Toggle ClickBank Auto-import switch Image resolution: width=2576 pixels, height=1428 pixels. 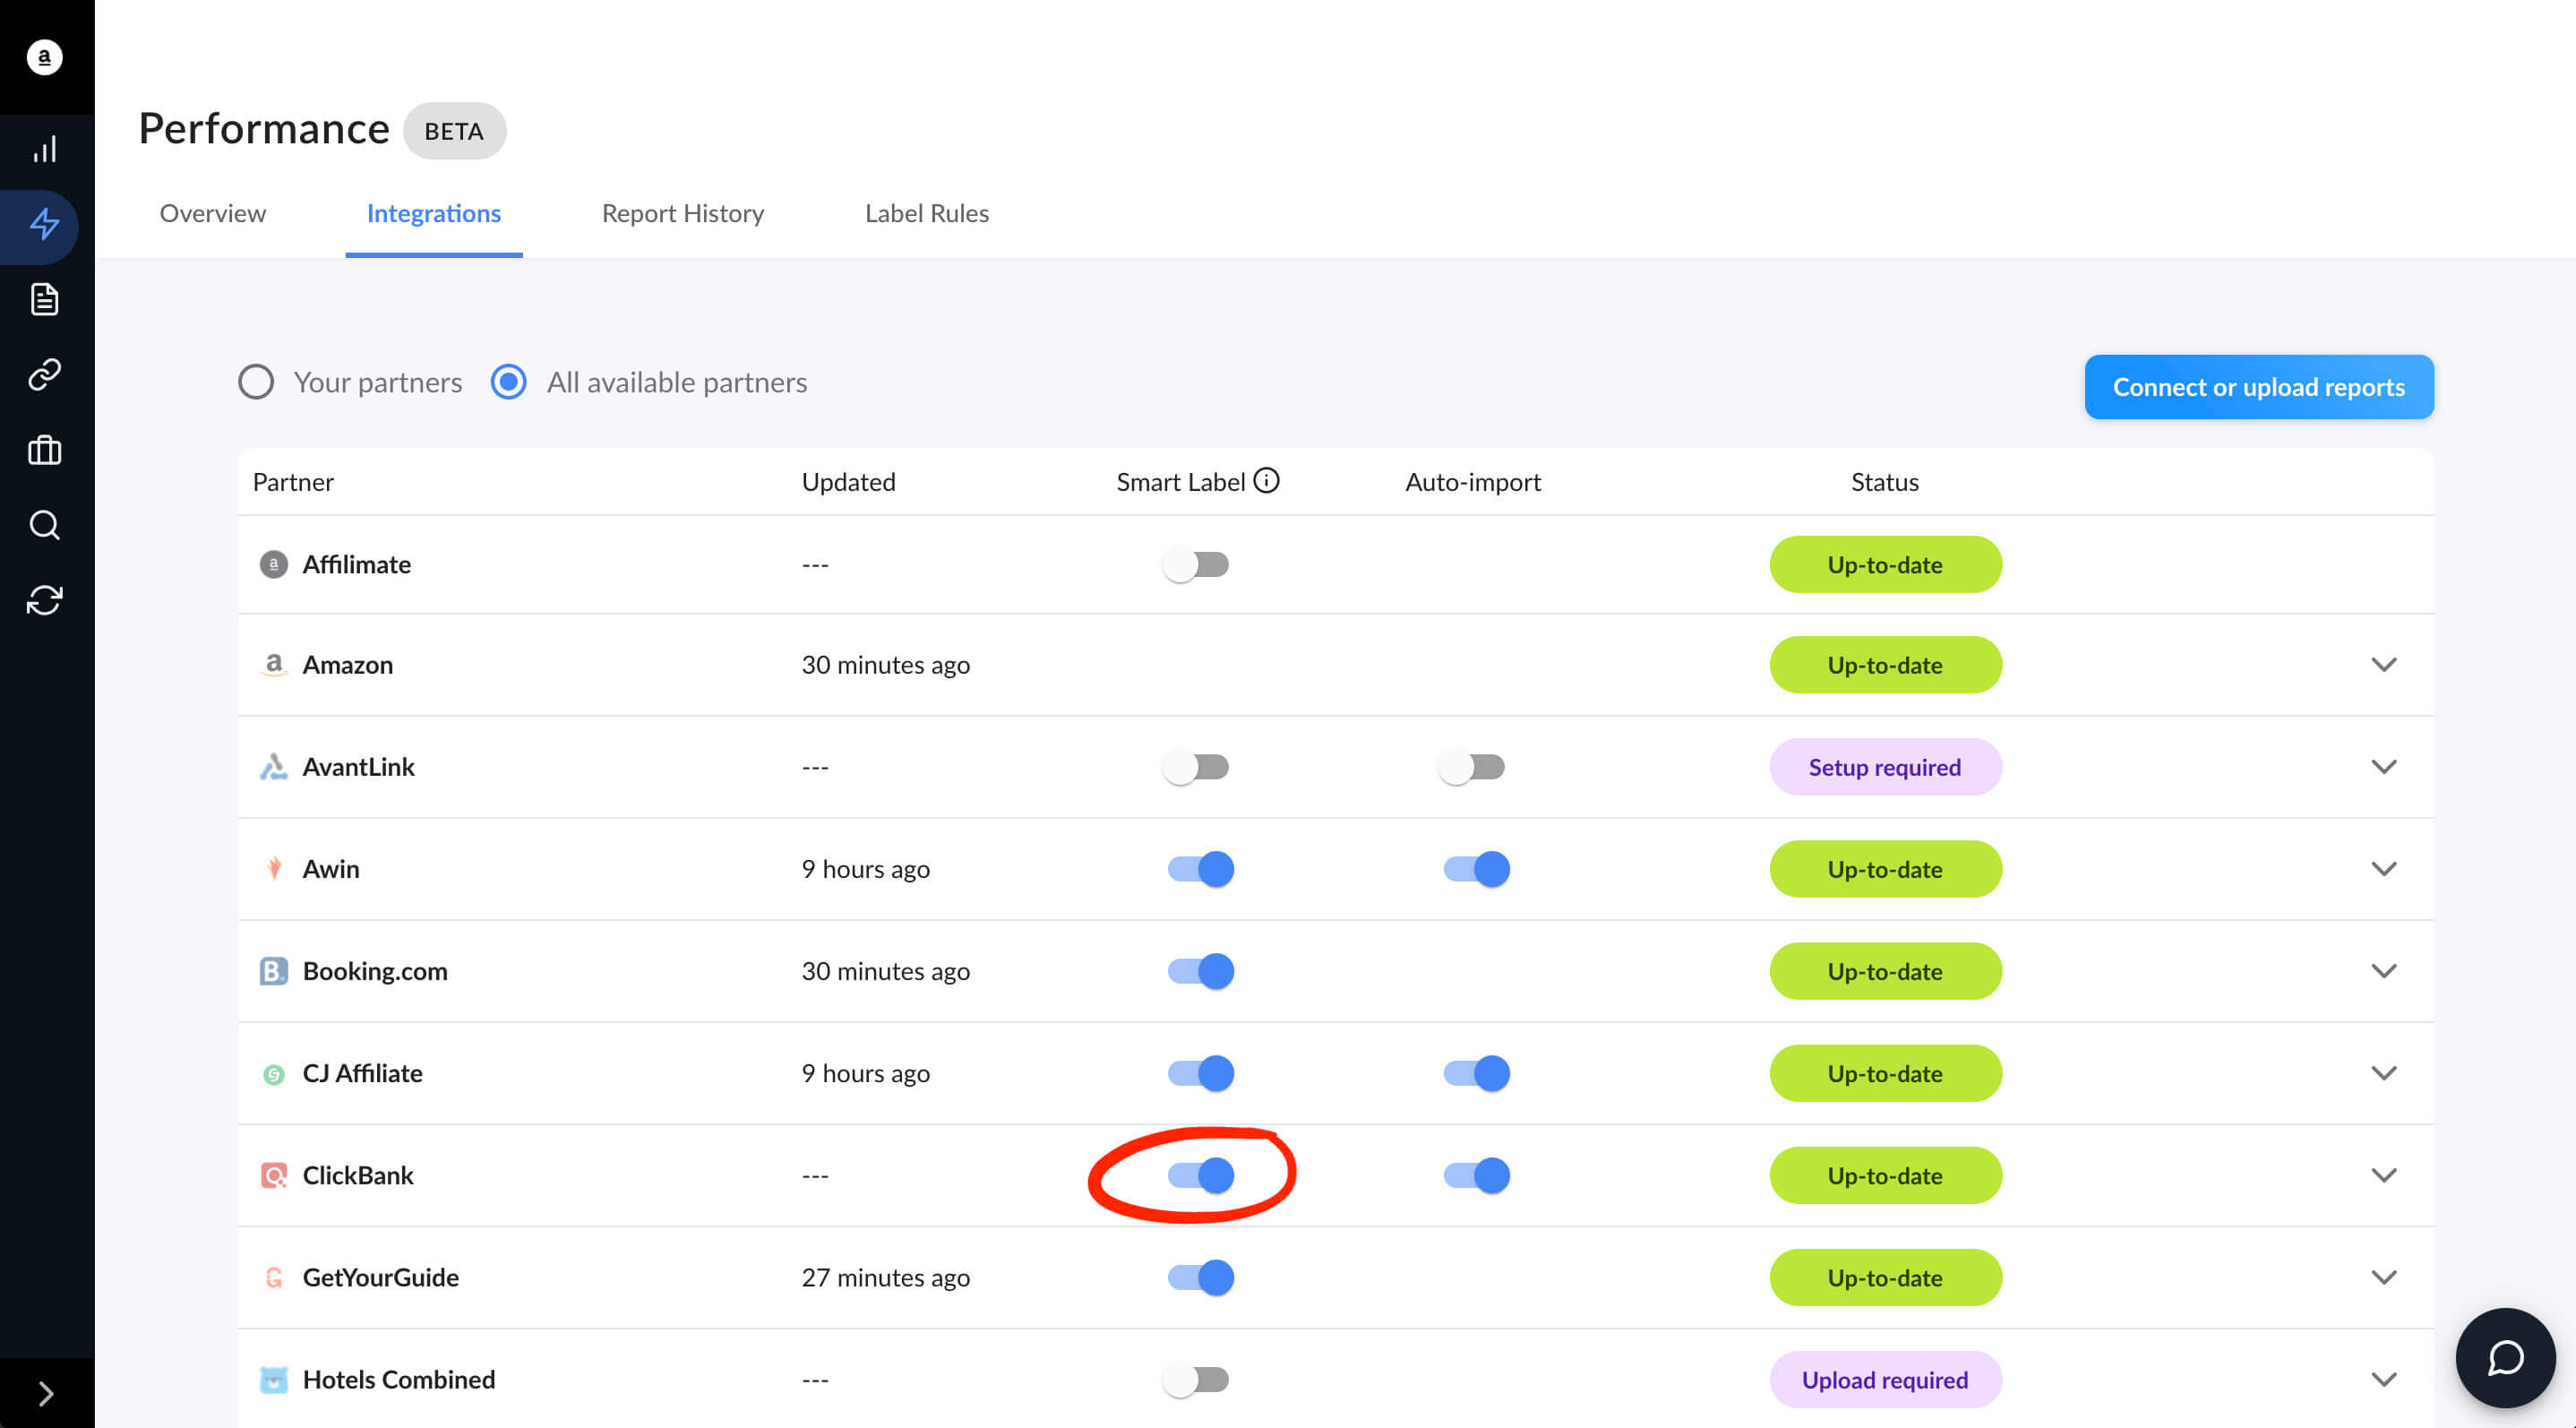(1476, 1175)
